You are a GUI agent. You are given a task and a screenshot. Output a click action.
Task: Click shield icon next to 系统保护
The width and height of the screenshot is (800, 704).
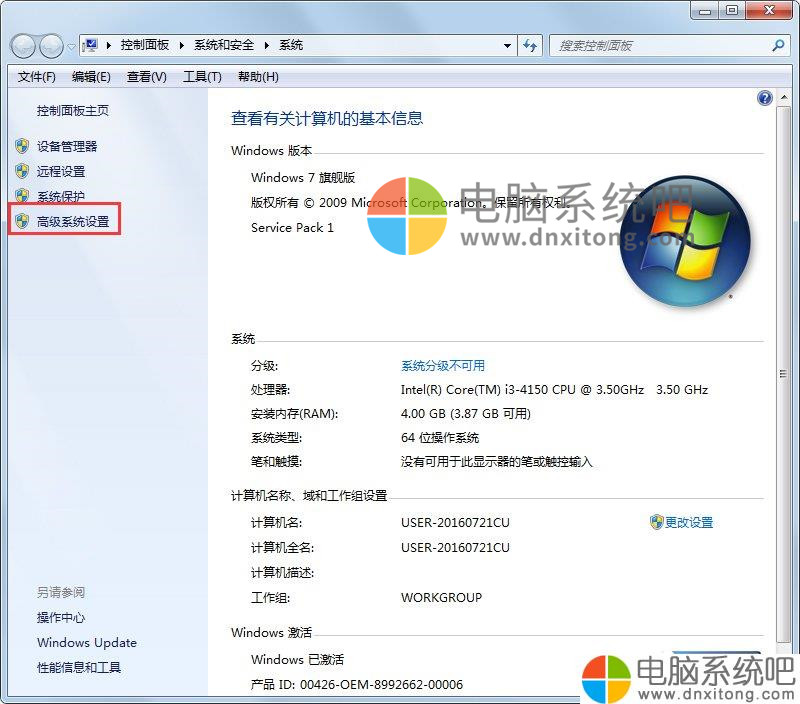pyautogui.click(x=22, y=195)
